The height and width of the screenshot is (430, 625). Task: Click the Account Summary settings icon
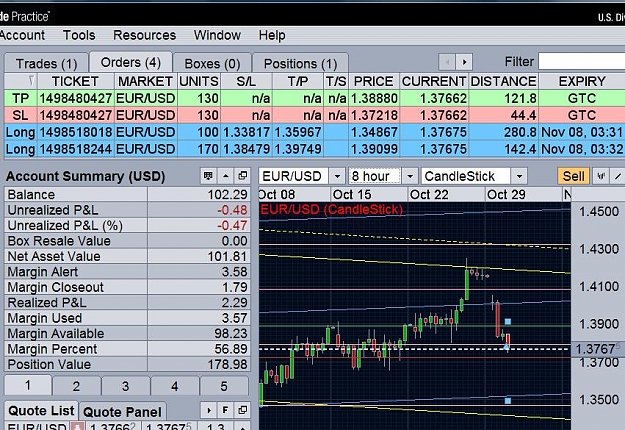(208, 176)
